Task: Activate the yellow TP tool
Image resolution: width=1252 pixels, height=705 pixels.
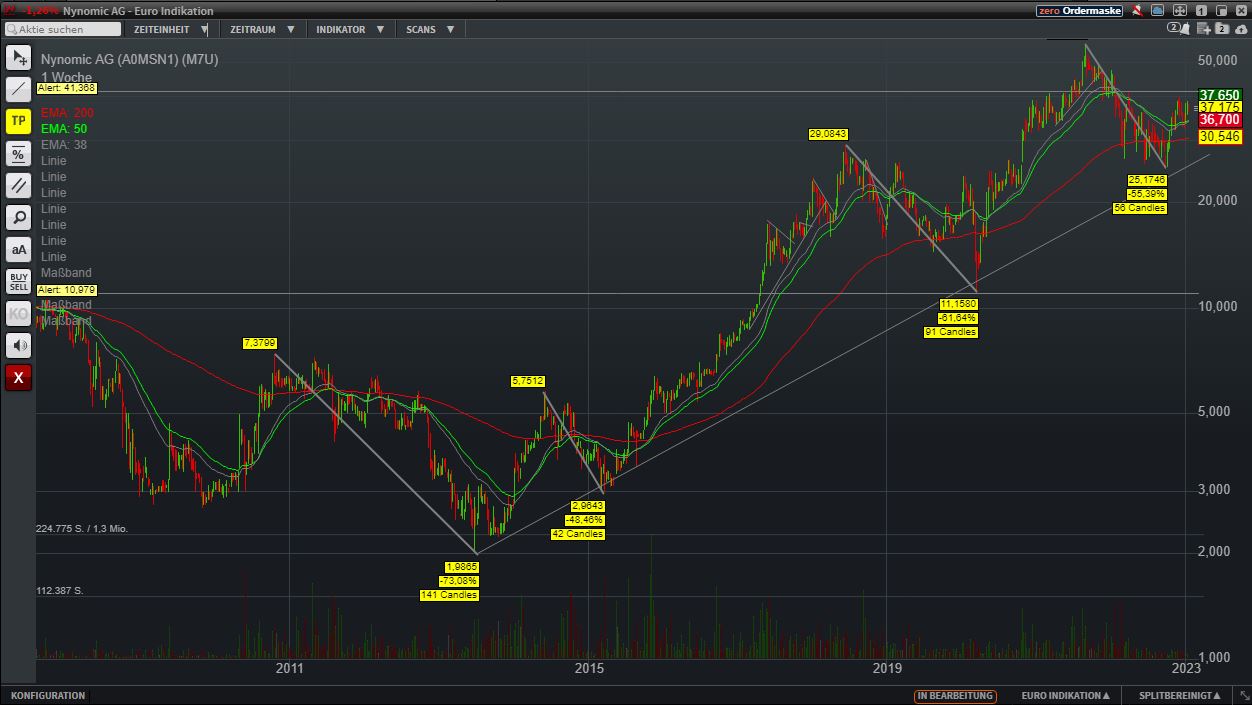Action: pos(19,121)
